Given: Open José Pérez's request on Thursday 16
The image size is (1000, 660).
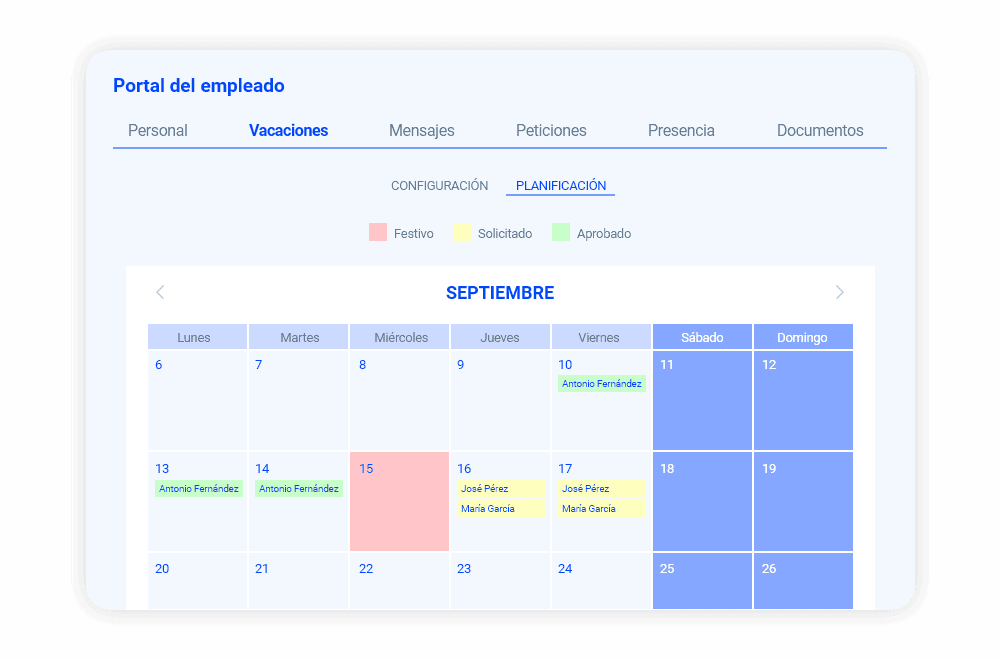Looking at the screenshot, I should pyautogui.click(x=500, y=489).
